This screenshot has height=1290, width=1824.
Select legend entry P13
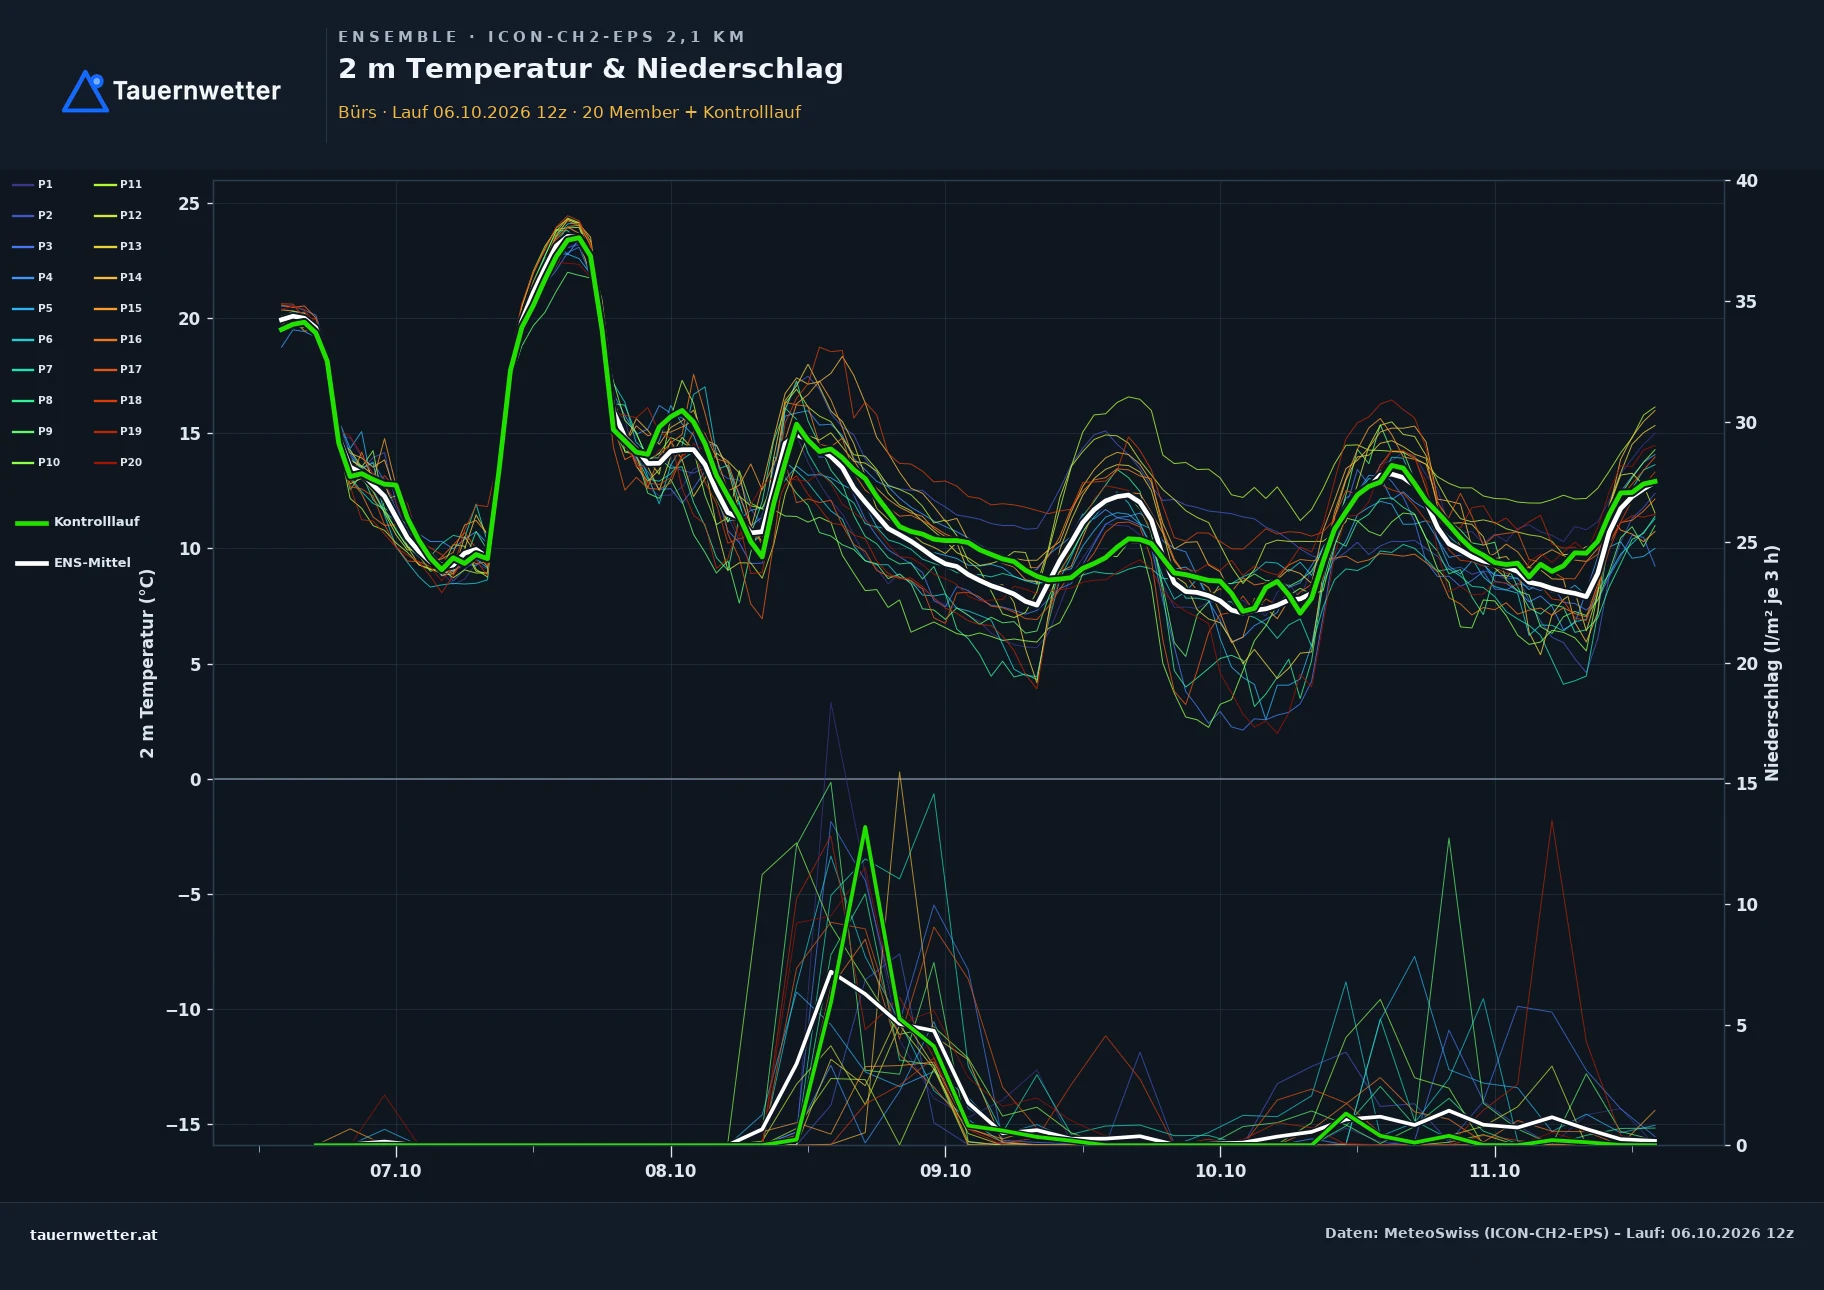118,246
